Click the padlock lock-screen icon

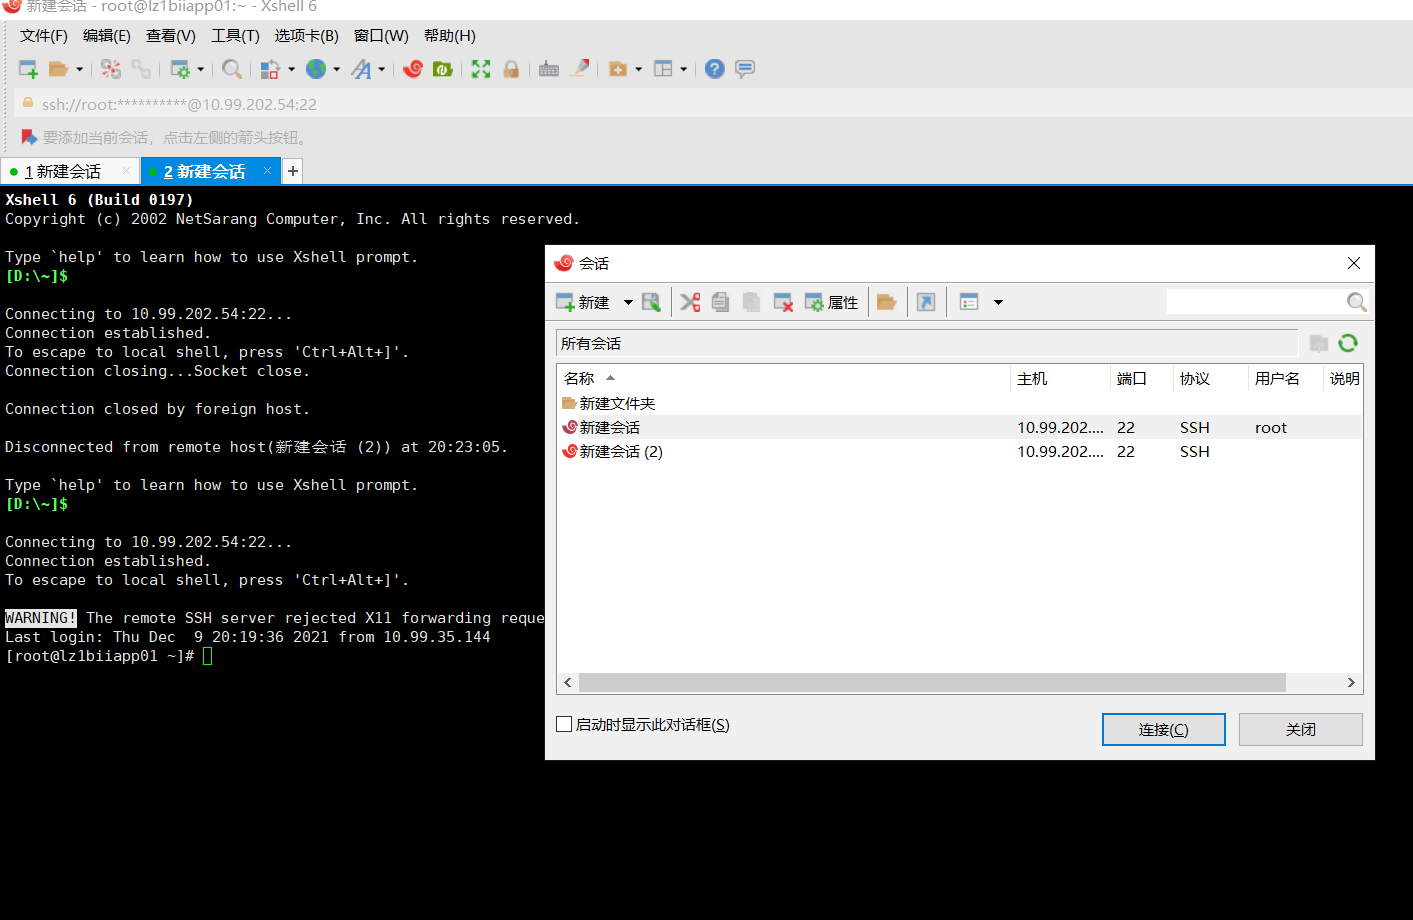[x=511, y=69]
